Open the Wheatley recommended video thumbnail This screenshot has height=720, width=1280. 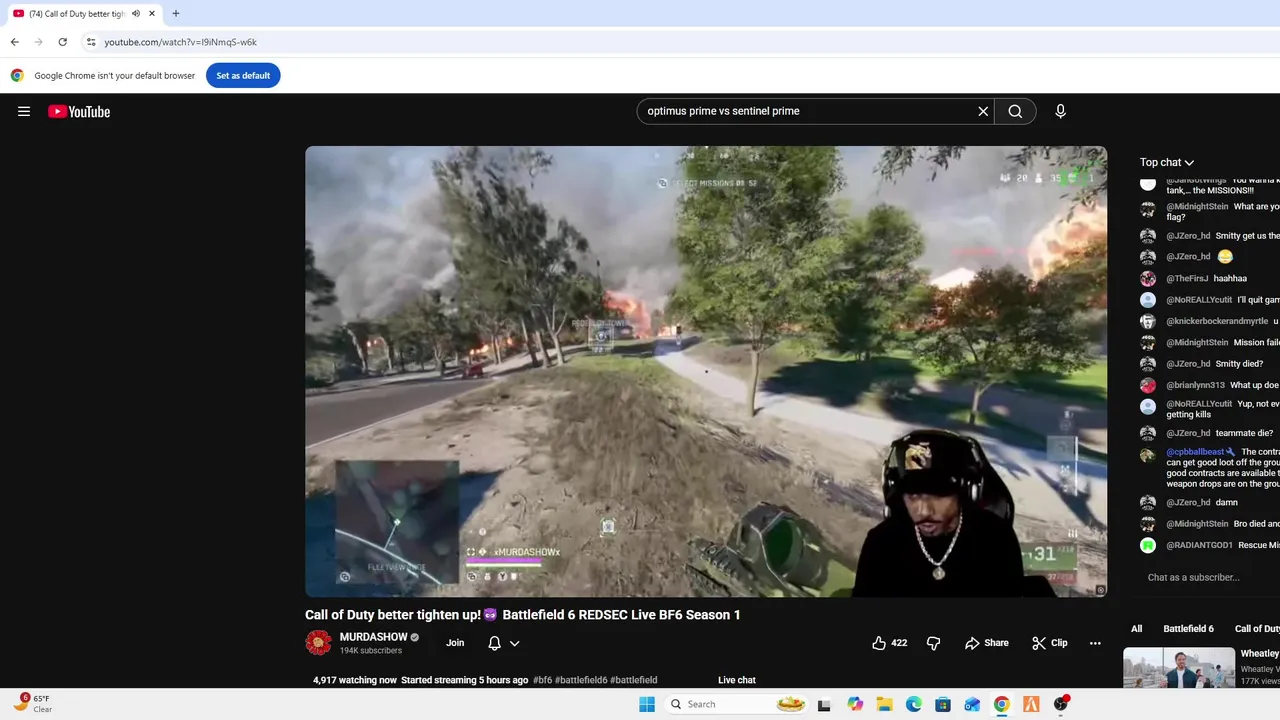[1179, 668]
